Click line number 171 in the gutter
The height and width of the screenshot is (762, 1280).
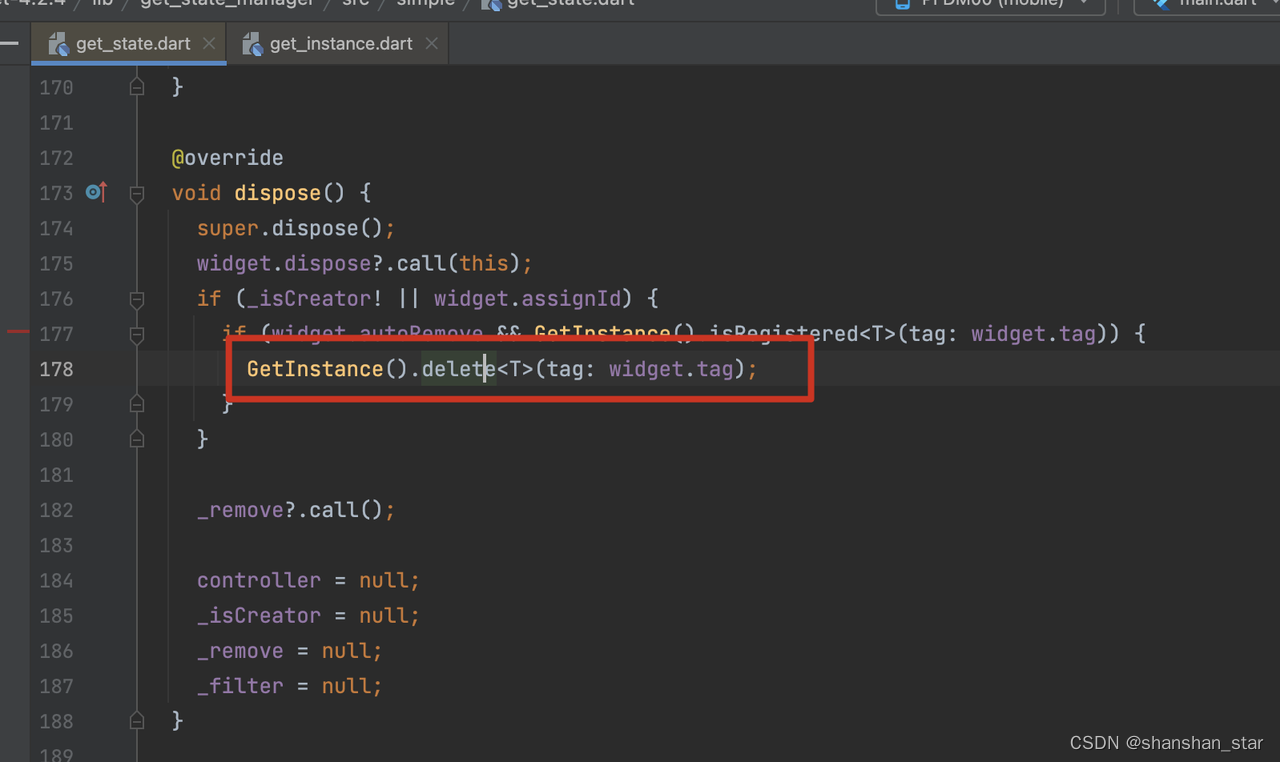pos(56,123)
